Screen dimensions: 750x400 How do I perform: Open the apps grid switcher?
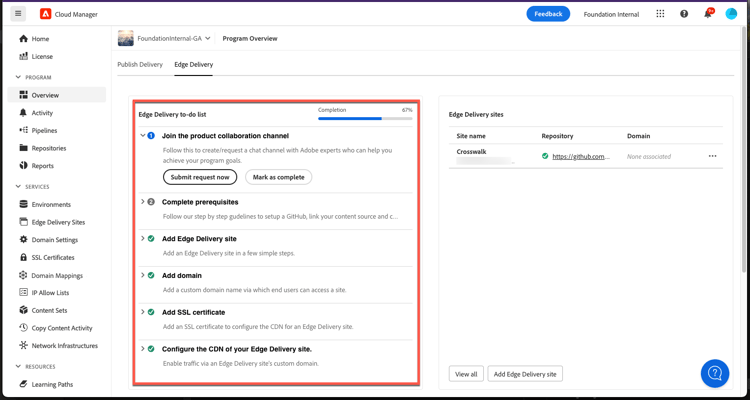660,14
